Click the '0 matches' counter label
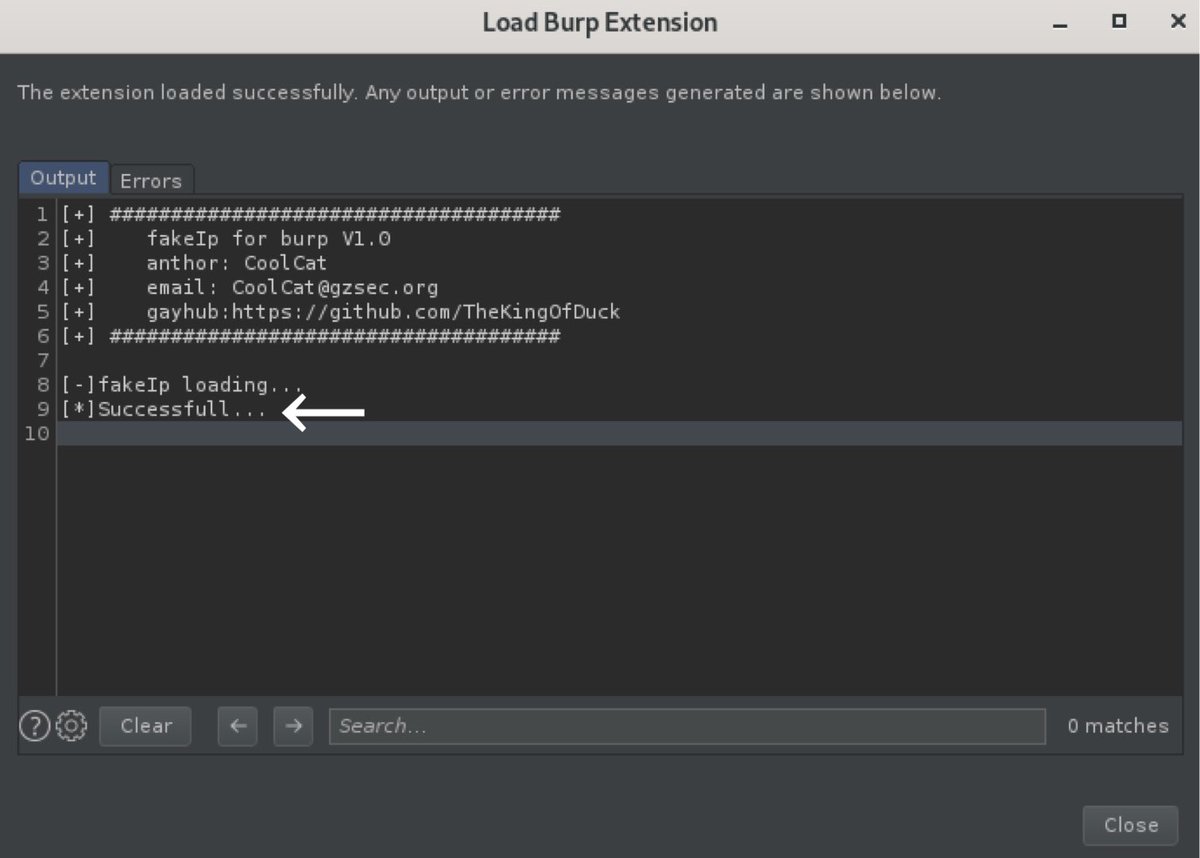Viewport: 1200px width, 858px height. point(1117,726)
